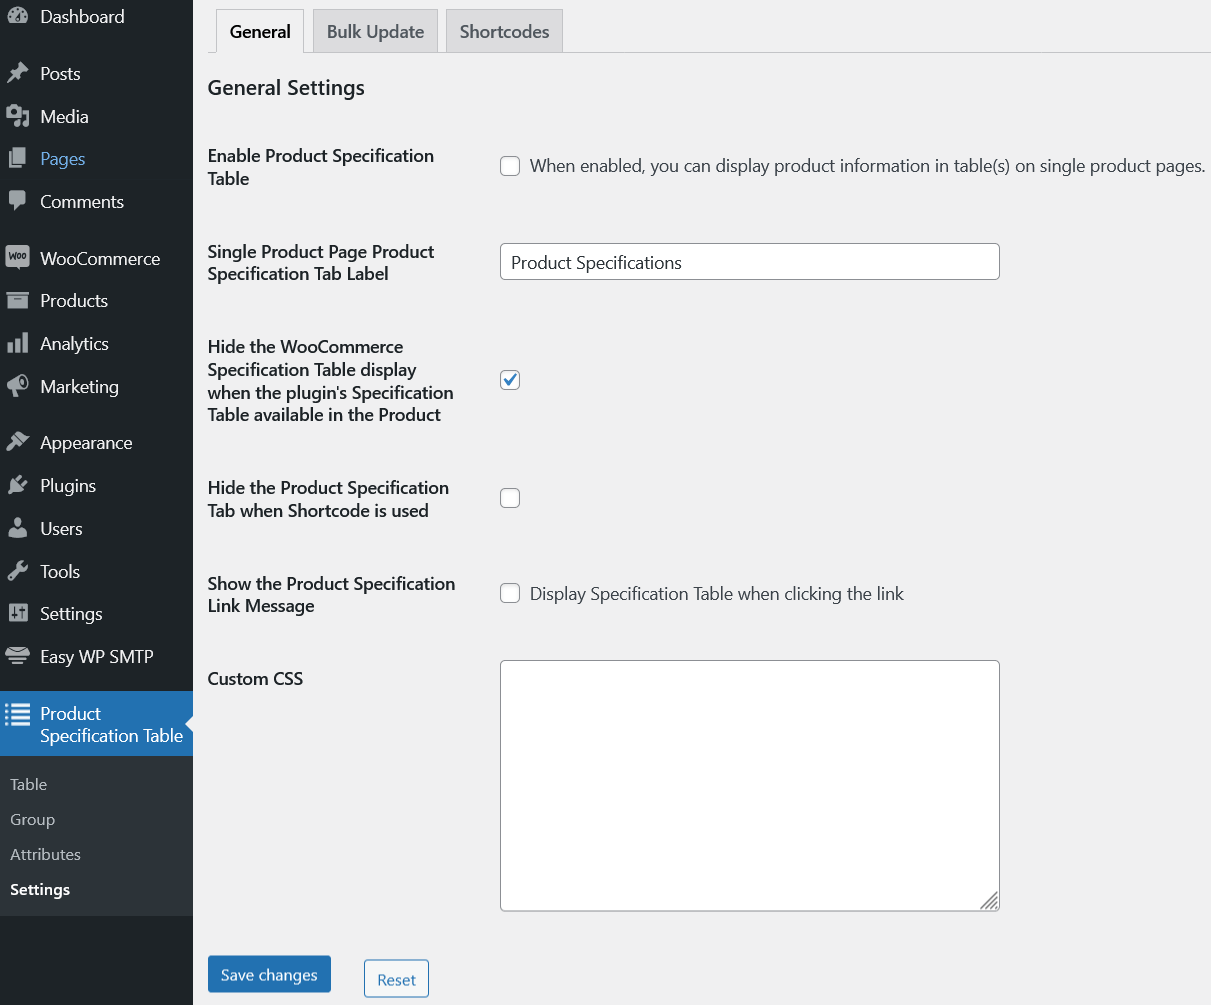This screenshot has height=1005, width=1211.
Task: Reset the settings with the Reset button
Action: click(x=396, y=978)
